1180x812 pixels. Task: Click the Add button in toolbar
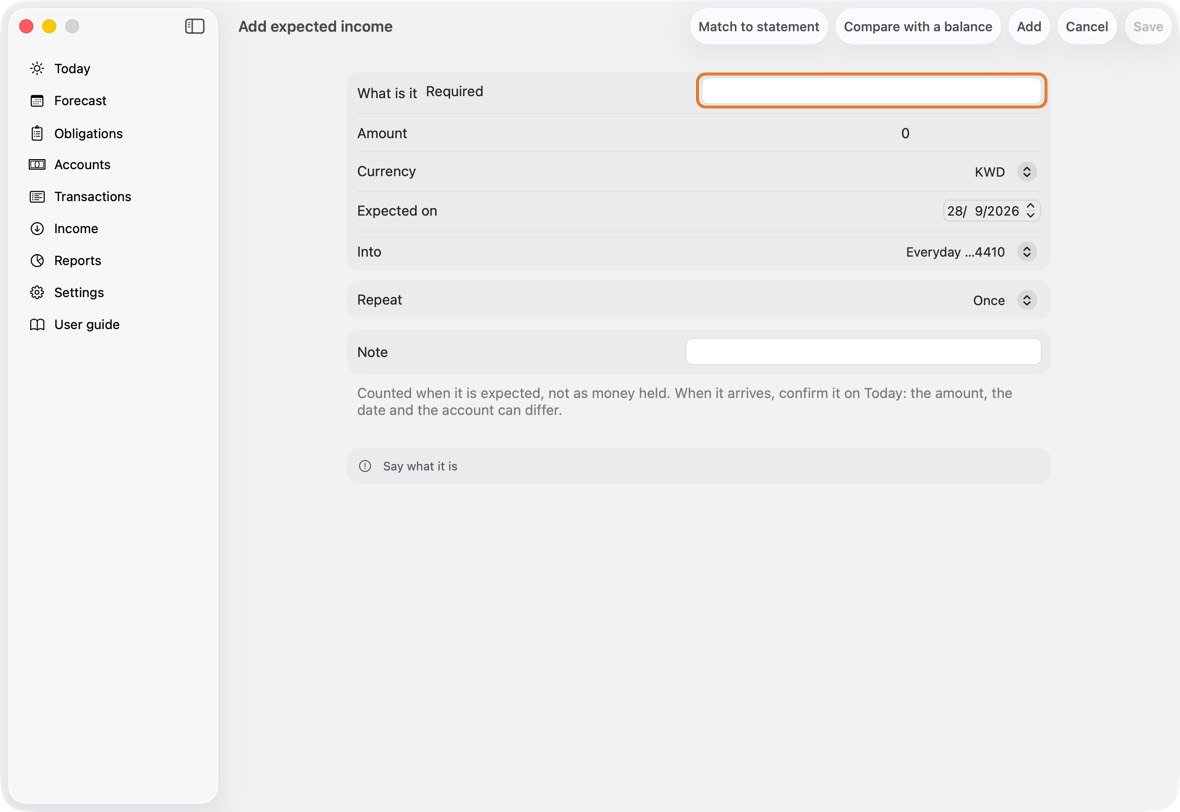[1029, 26]
